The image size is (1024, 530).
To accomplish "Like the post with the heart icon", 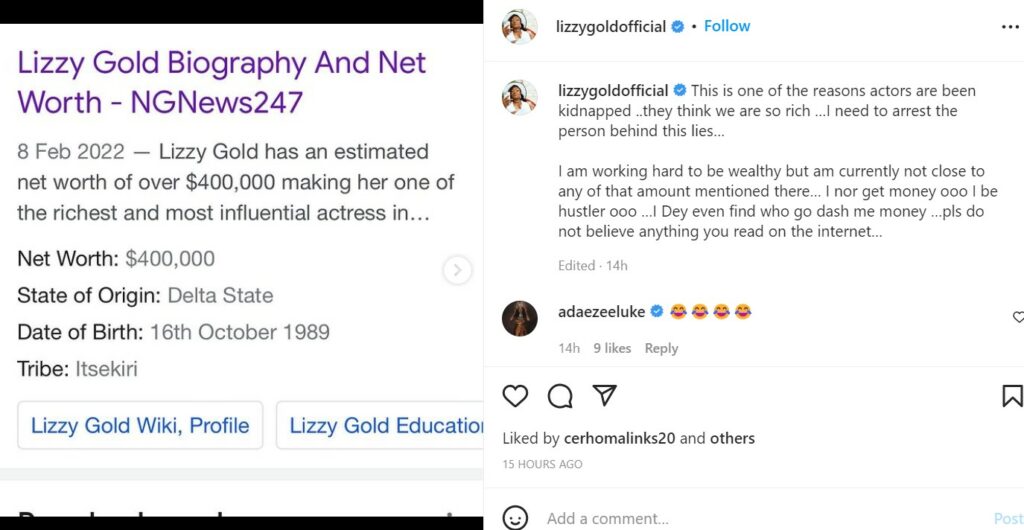I will [x=515, y=396].
